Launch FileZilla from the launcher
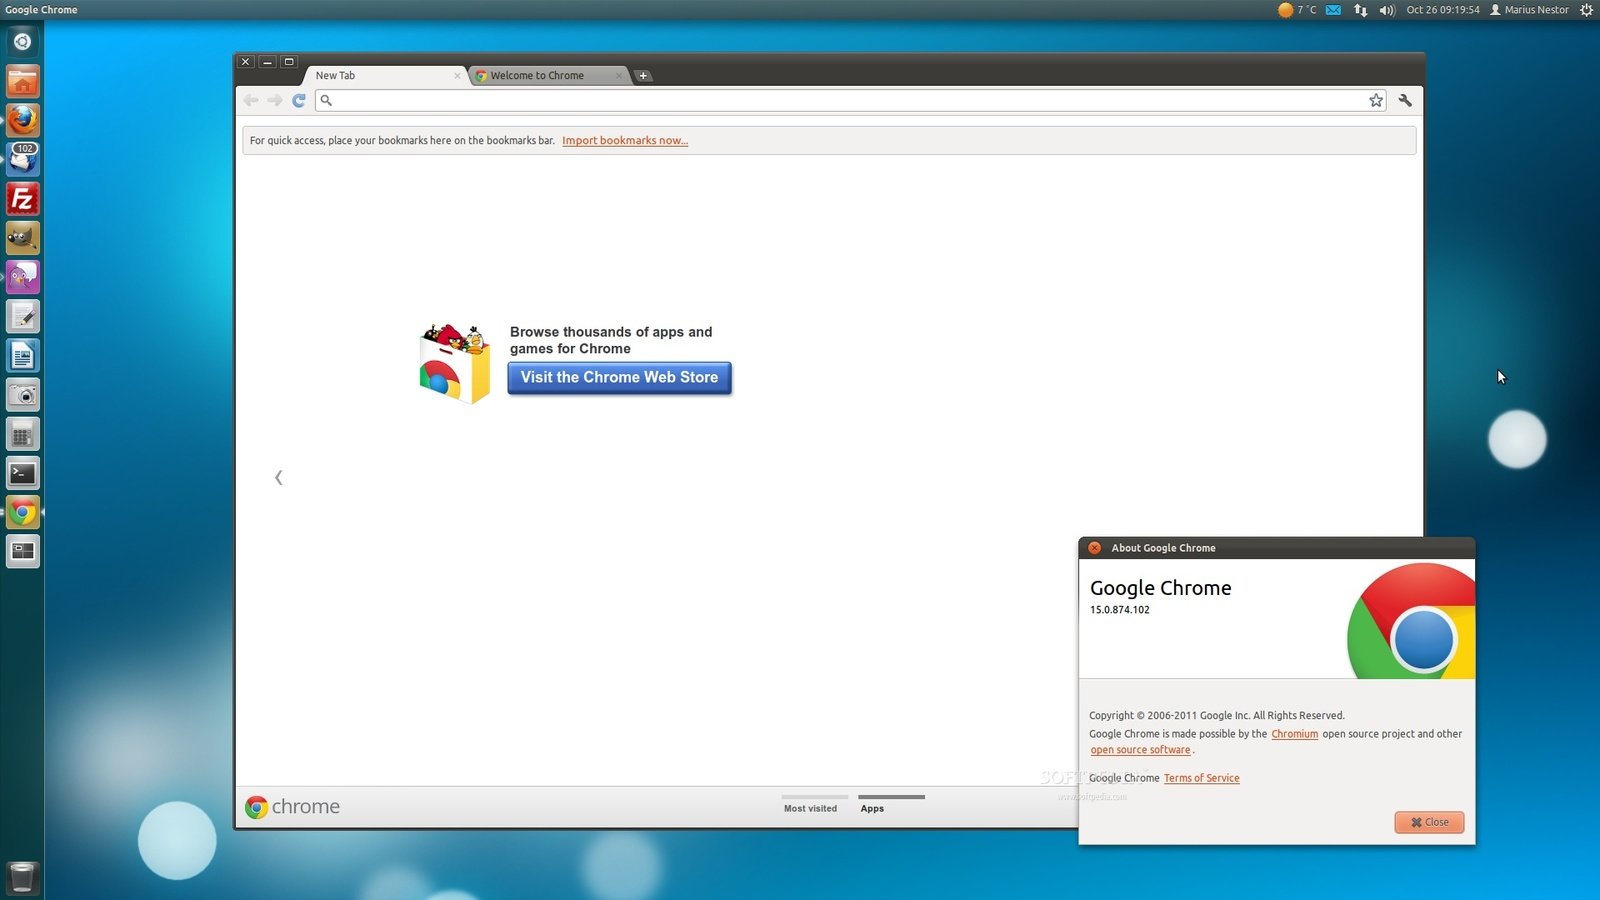1600x900 pixels. point(22,199)
